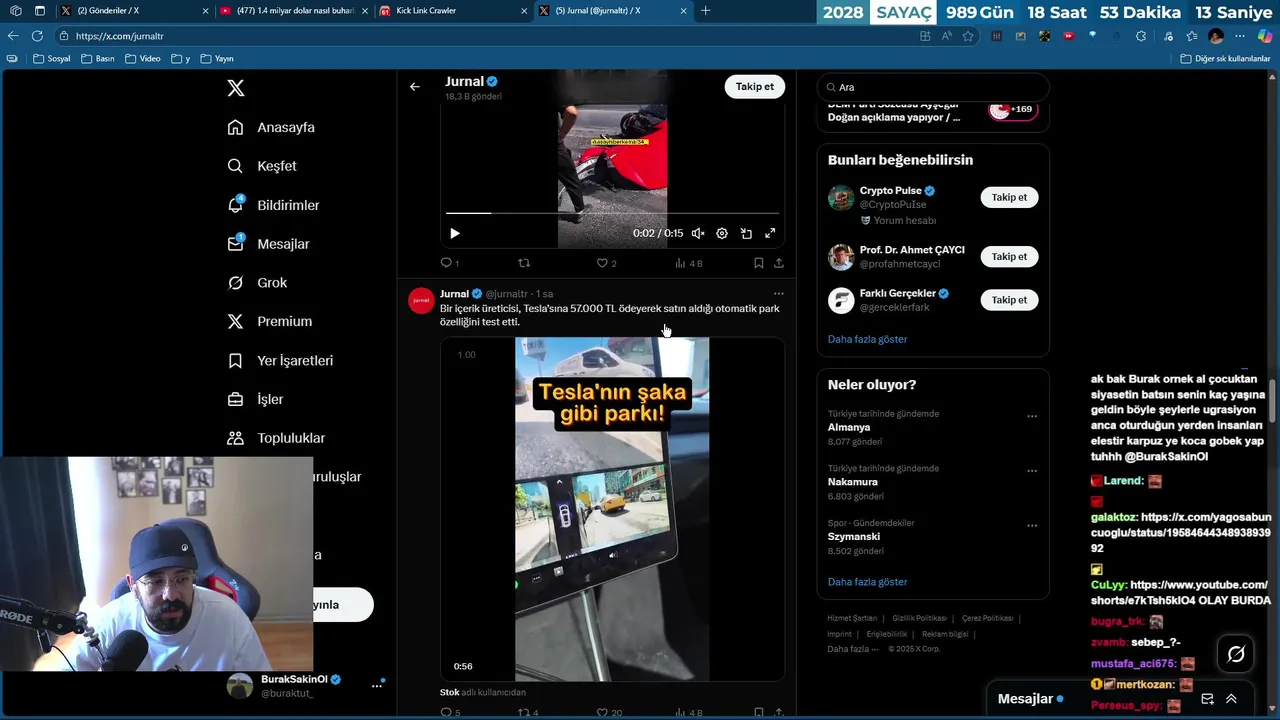Viewport: 1280px width, 720px height.
Task: Follow Farklı Gerçekler
Action: 1009,300
